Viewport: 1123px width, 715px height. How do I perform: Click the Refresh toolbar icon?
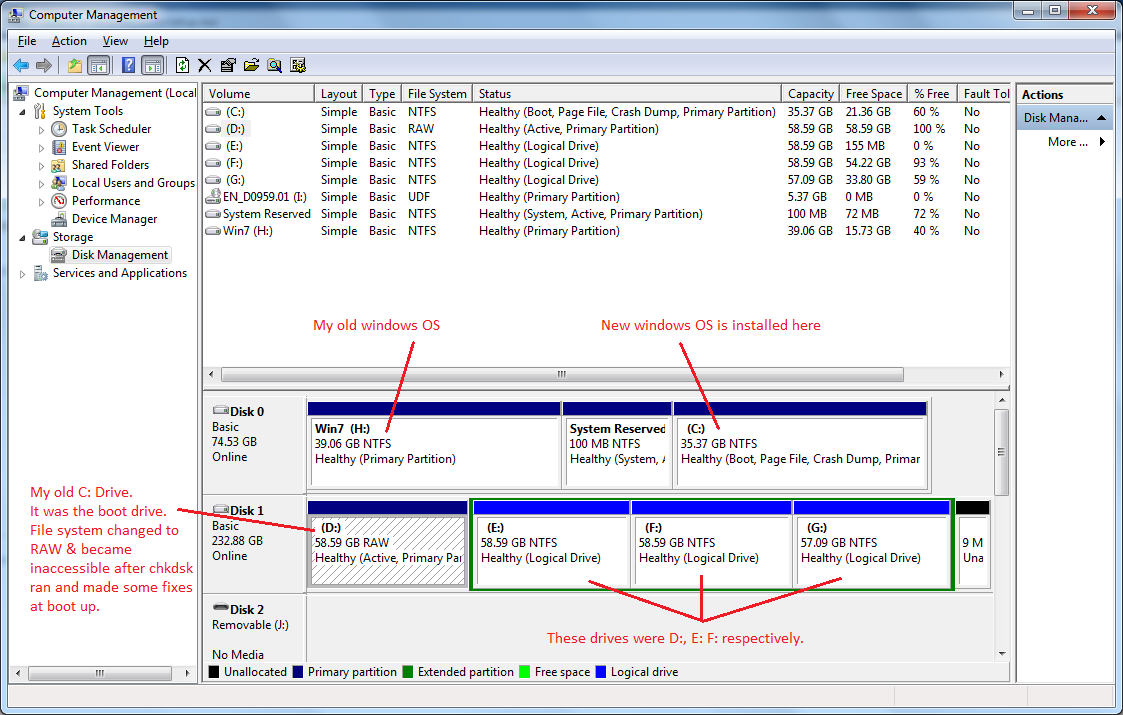click(182, 66)
